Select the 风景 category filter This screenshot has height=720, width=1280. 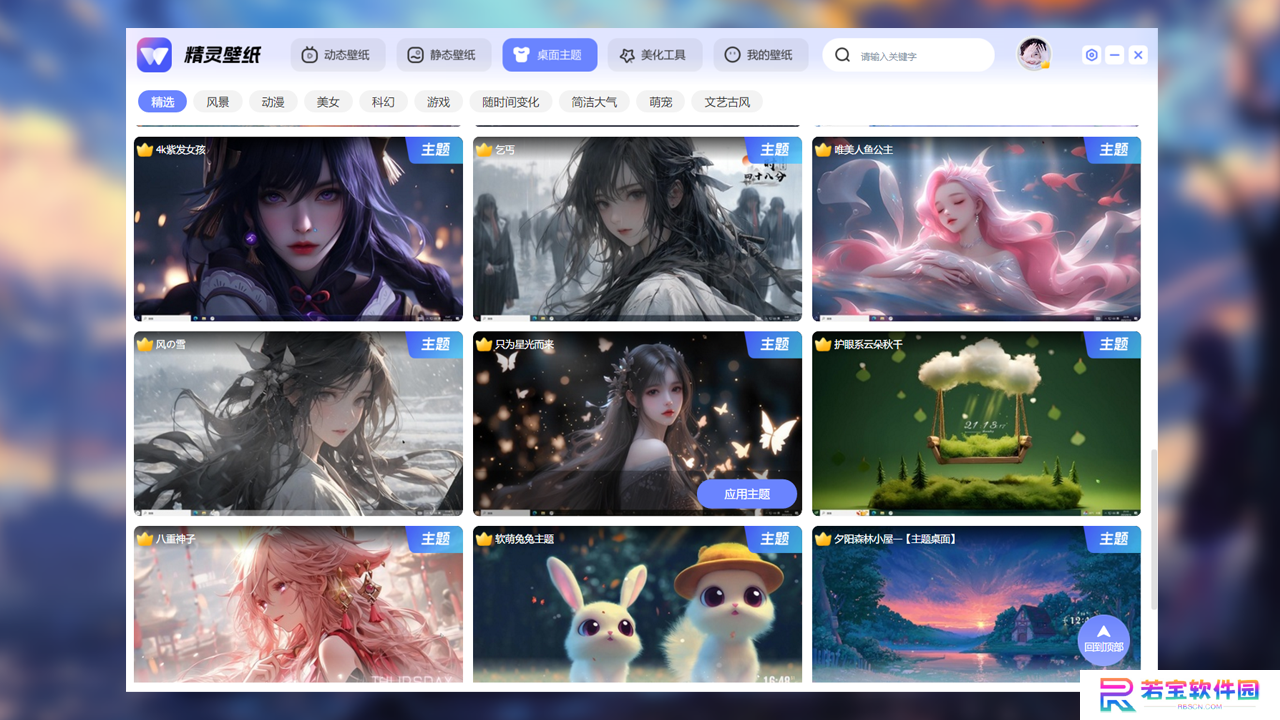click(x=218, y=102)
